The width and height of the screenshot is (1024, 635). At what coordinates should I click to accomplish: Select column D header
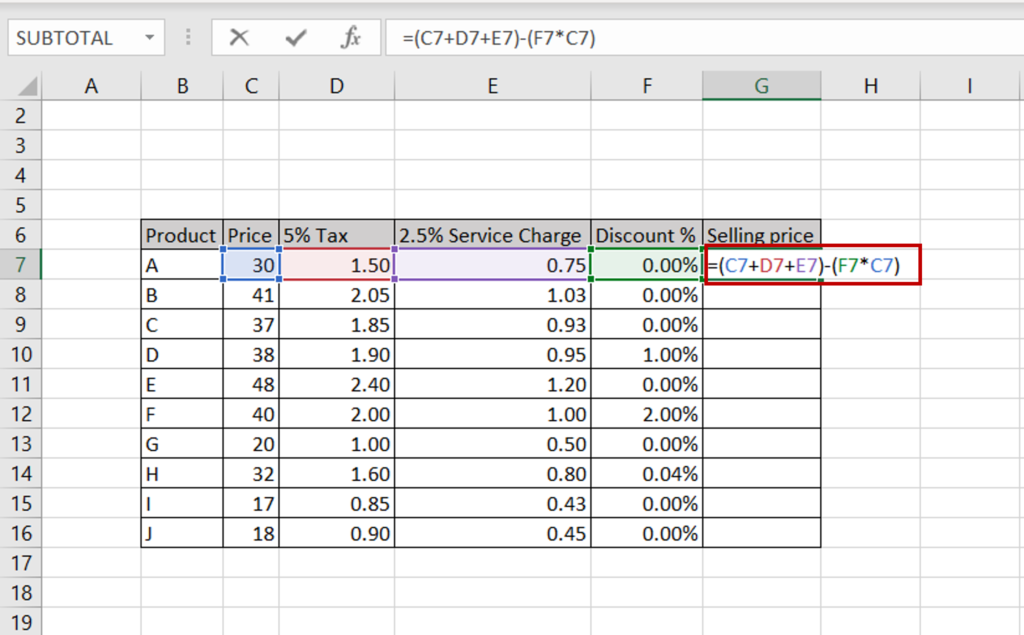(x=336, y=86)
